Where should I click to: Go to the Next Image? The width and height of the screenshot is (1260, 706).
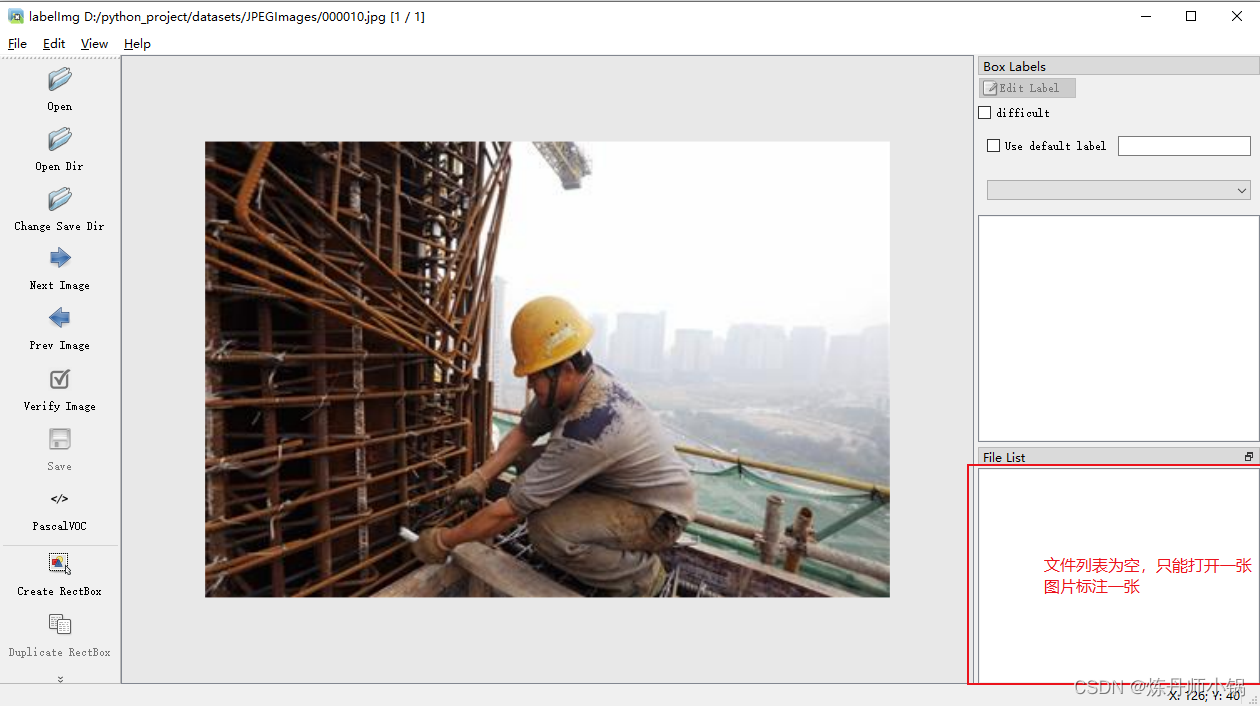(58, 270)
